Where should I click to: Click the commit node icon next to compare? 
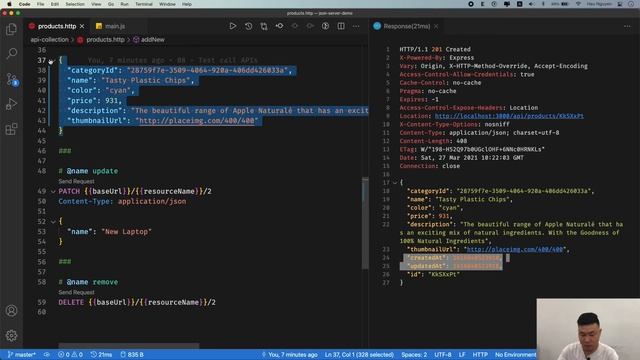[x=280, y=26]
